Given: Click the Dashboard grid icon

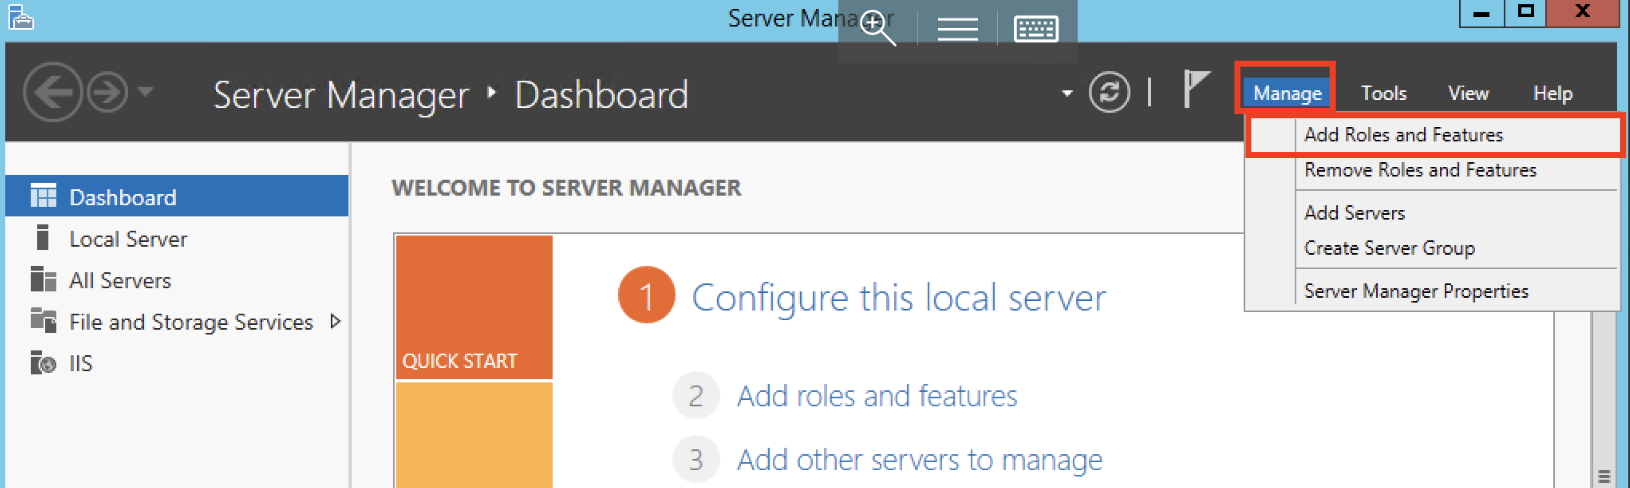Looking at the screenshot, I should coord(43,195).
